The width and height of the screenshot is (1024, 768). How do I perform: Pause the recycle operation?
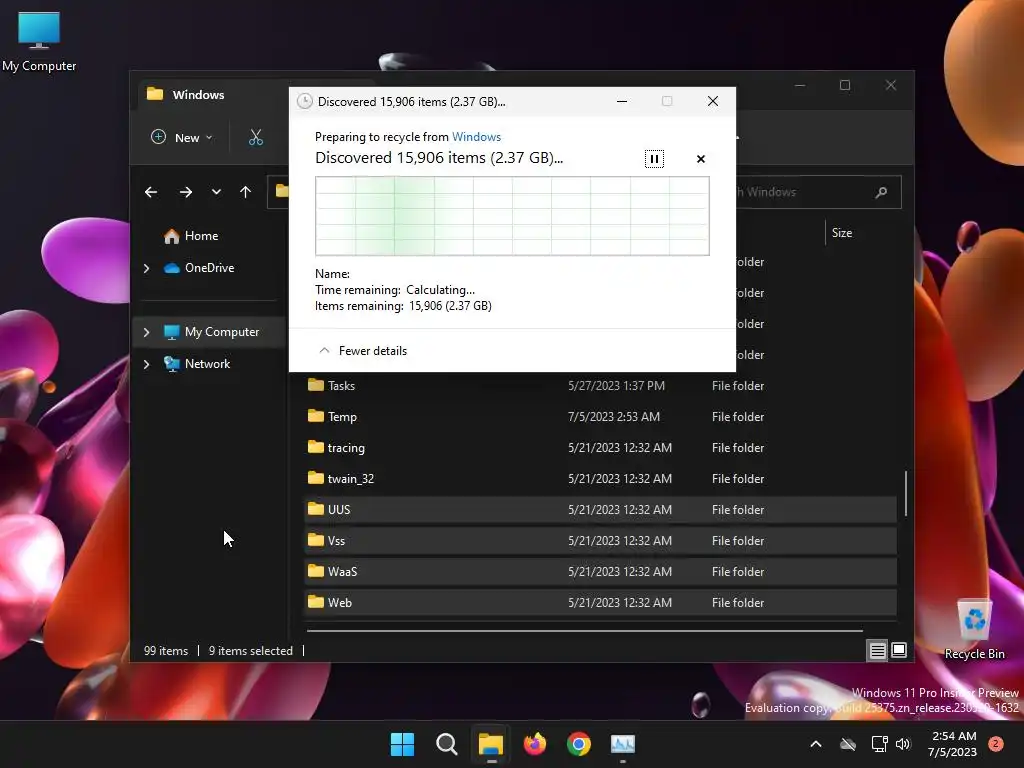[x=654, y=159]
